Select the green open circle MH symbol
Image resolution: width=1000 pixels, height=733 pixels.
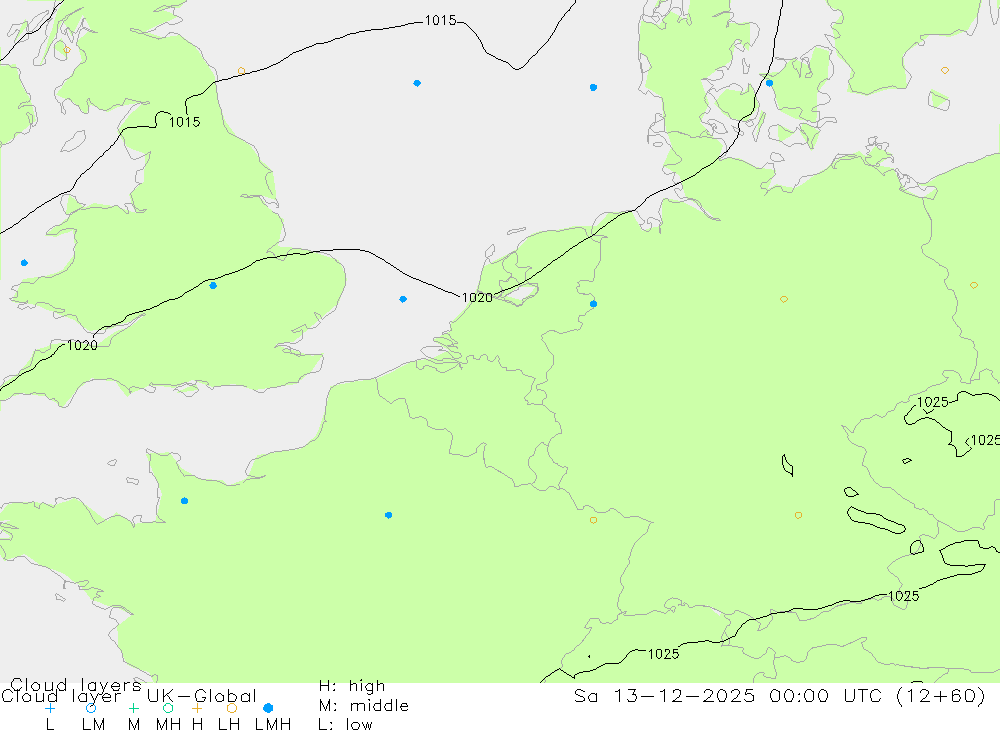tap(168, 708)
